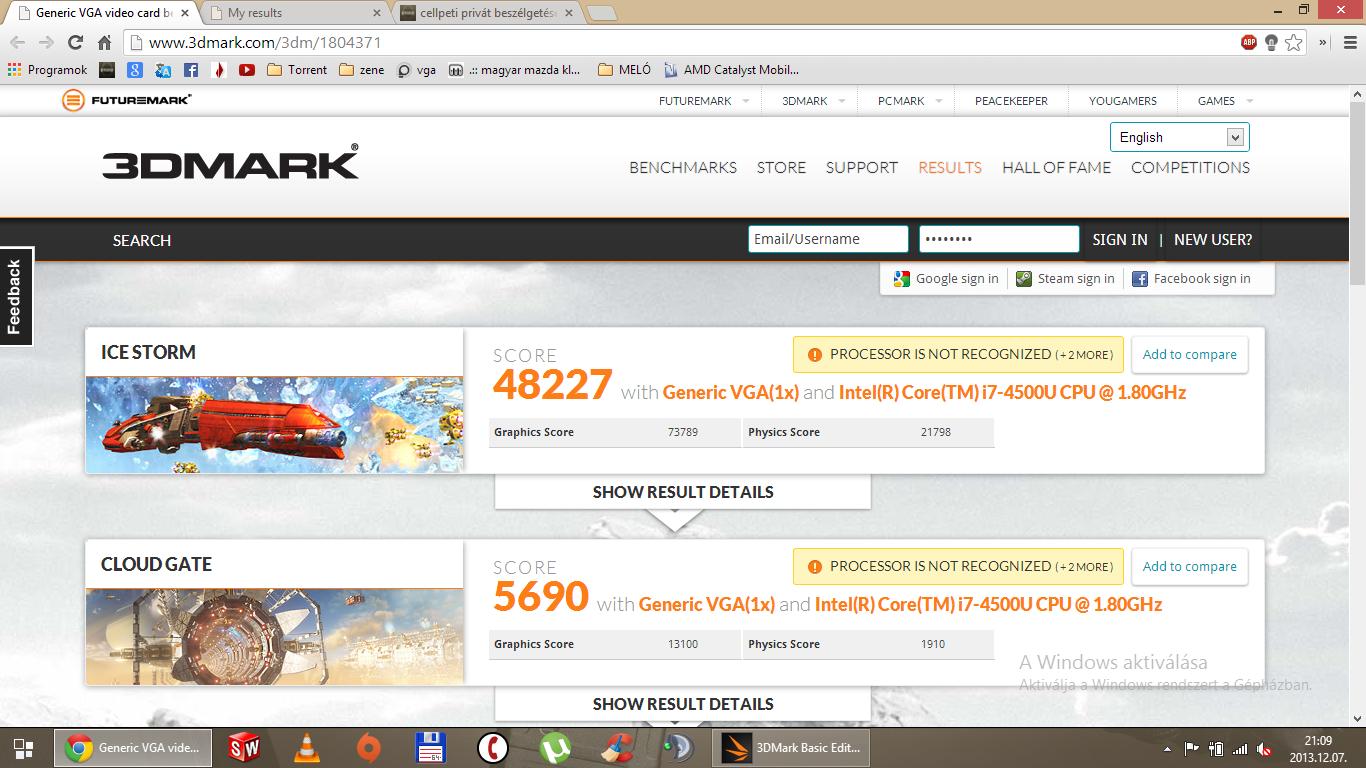
Task: Expand the GAMES top menu
Action: point(1225,101)
